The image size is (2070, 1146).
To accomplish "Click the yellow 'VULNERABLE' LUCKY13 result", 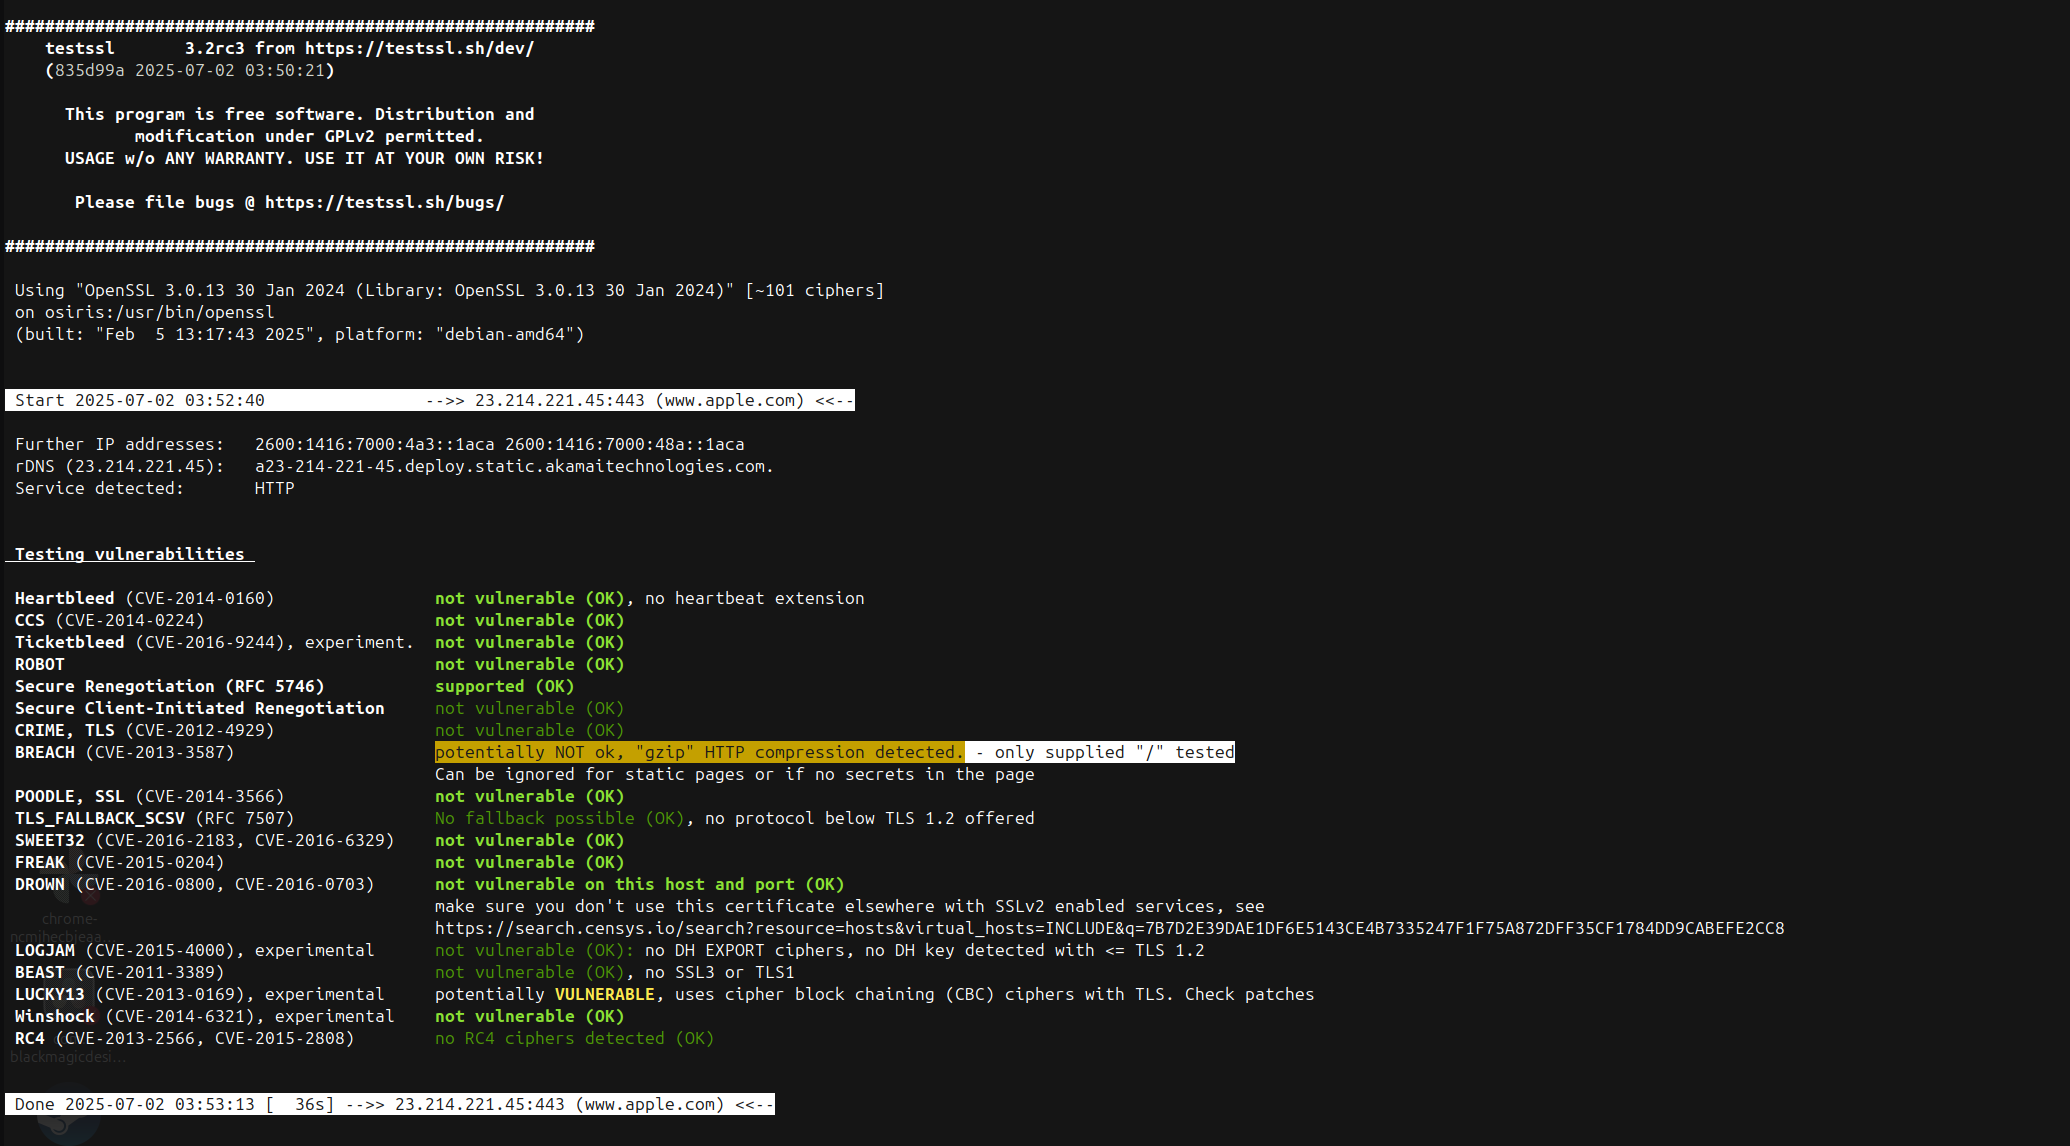I will point(604,994).
